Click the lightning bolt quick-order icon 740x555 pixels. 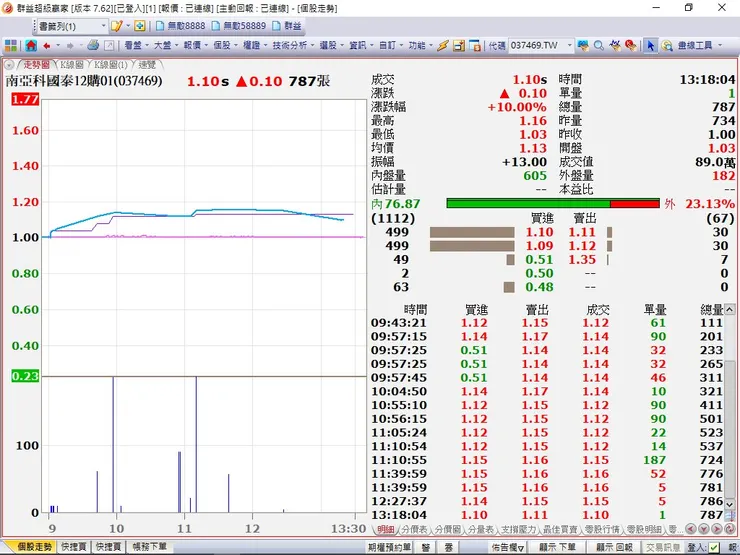click(443, 46)
